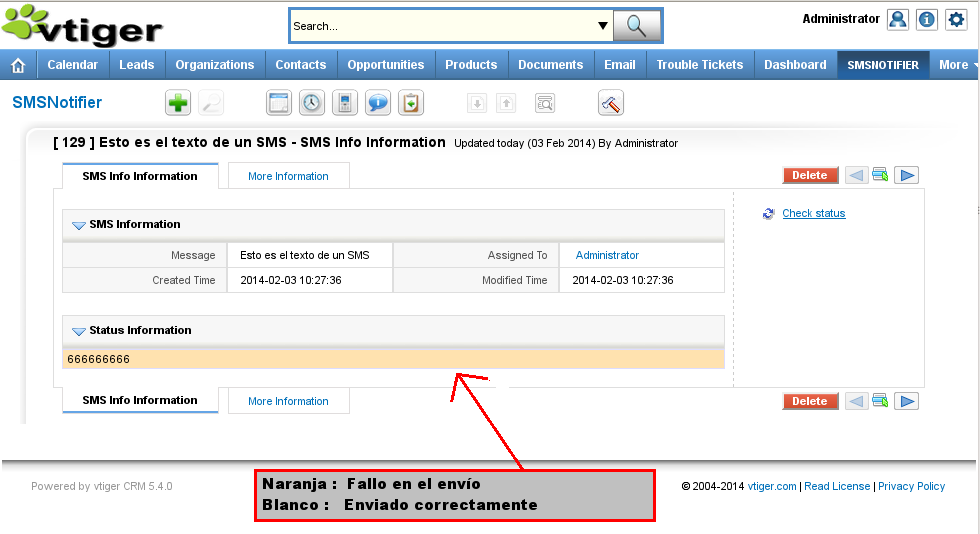The image size is (980, 534).
Task: Switch to the top More Information tab
Action: point(288,176)
